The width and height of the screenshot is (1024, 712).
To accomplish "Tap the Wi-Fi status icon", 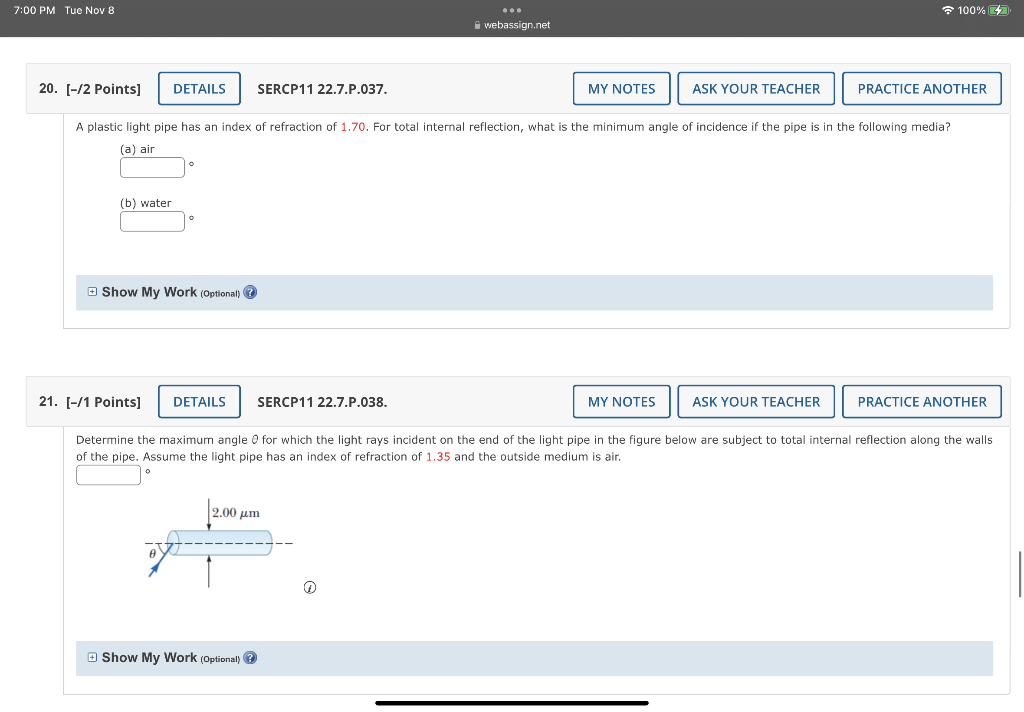I will (x=947, y=10).
